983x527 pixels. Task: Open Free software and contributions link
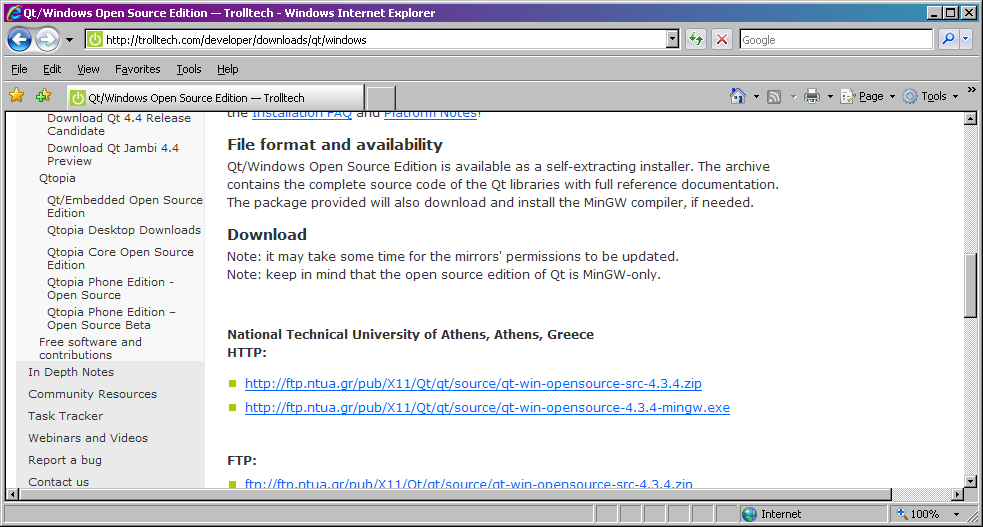[x=90, y=348]
